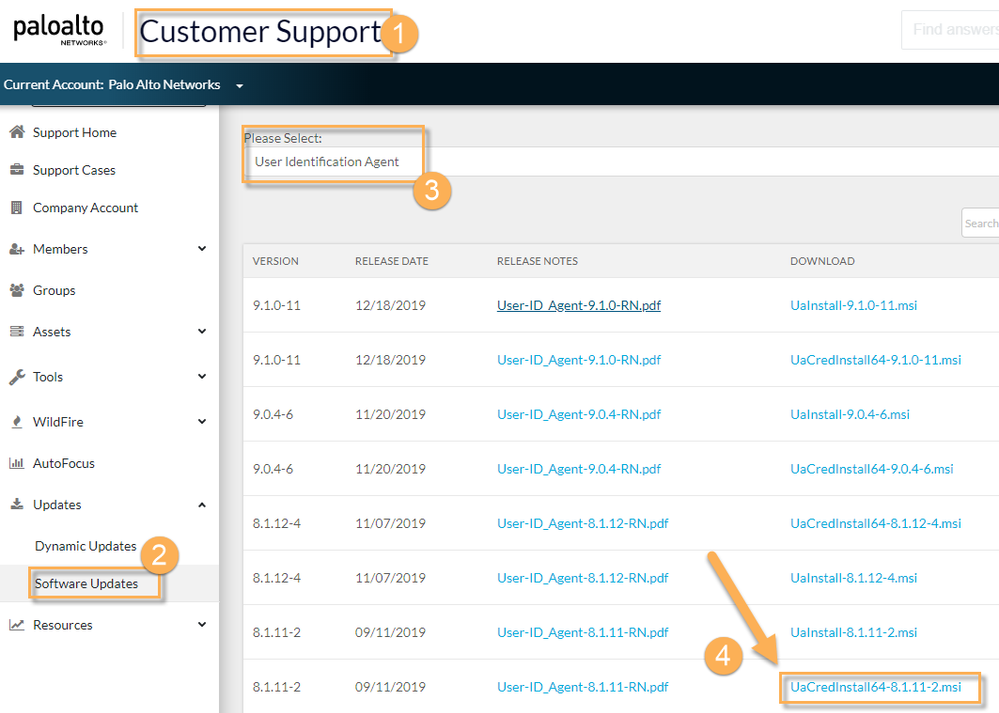Viewport: 999px width, 713px height.
Task: Click the Updates download icon
Action: click(x=17, y=504)
